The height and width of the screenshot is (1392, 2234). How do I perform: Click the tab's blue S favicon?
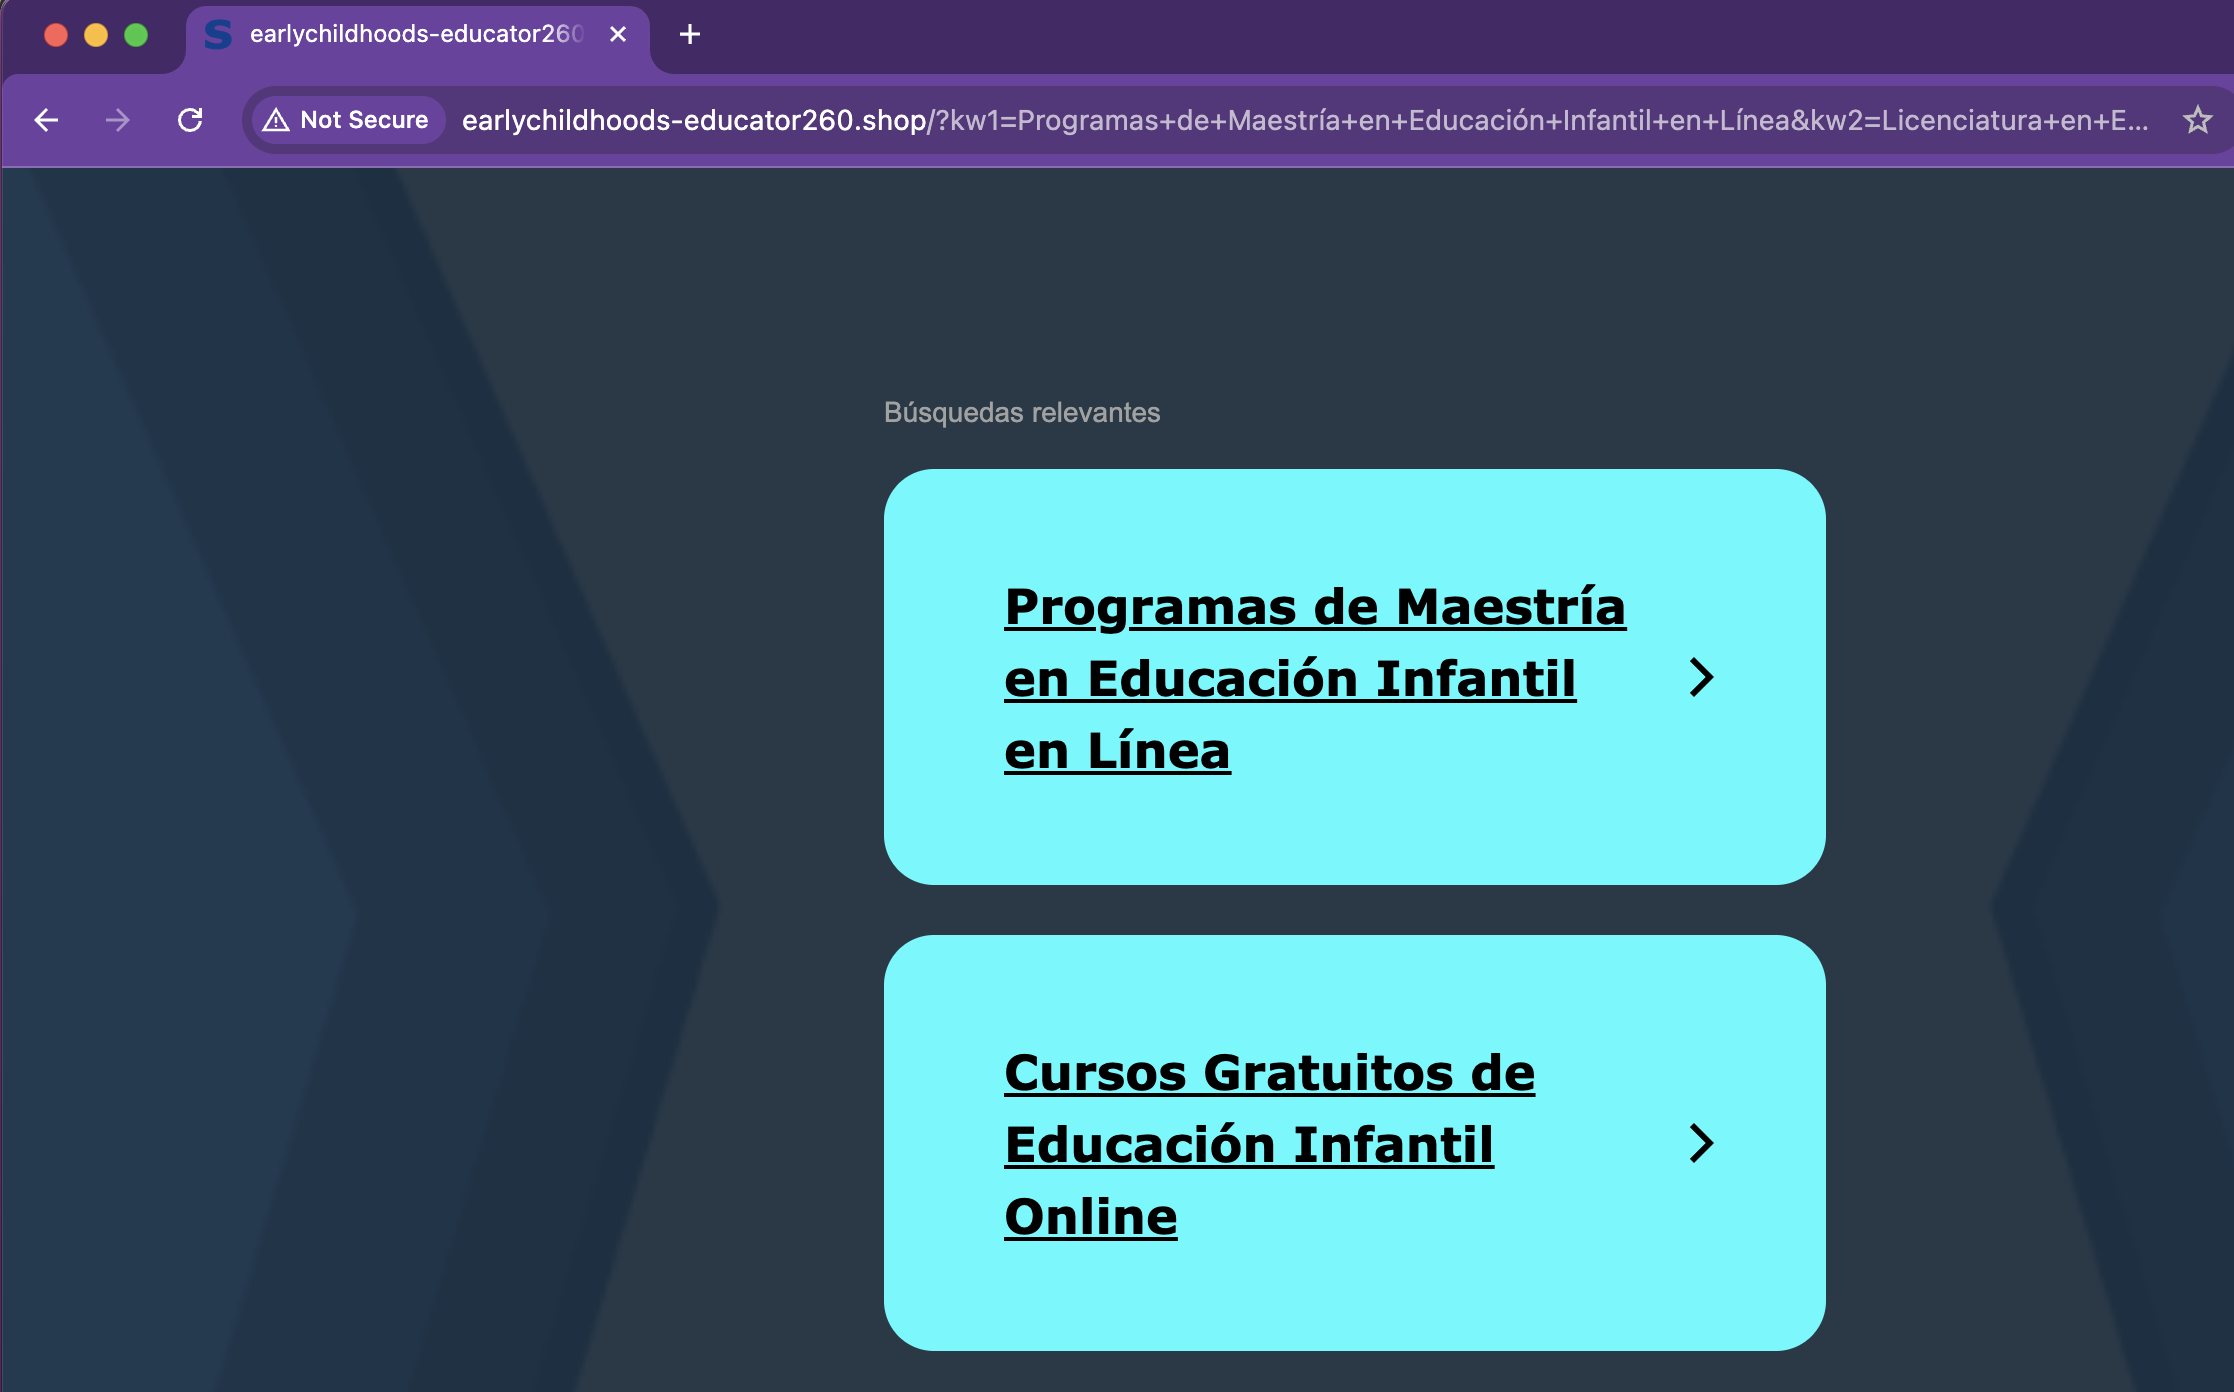click(218, 34)
